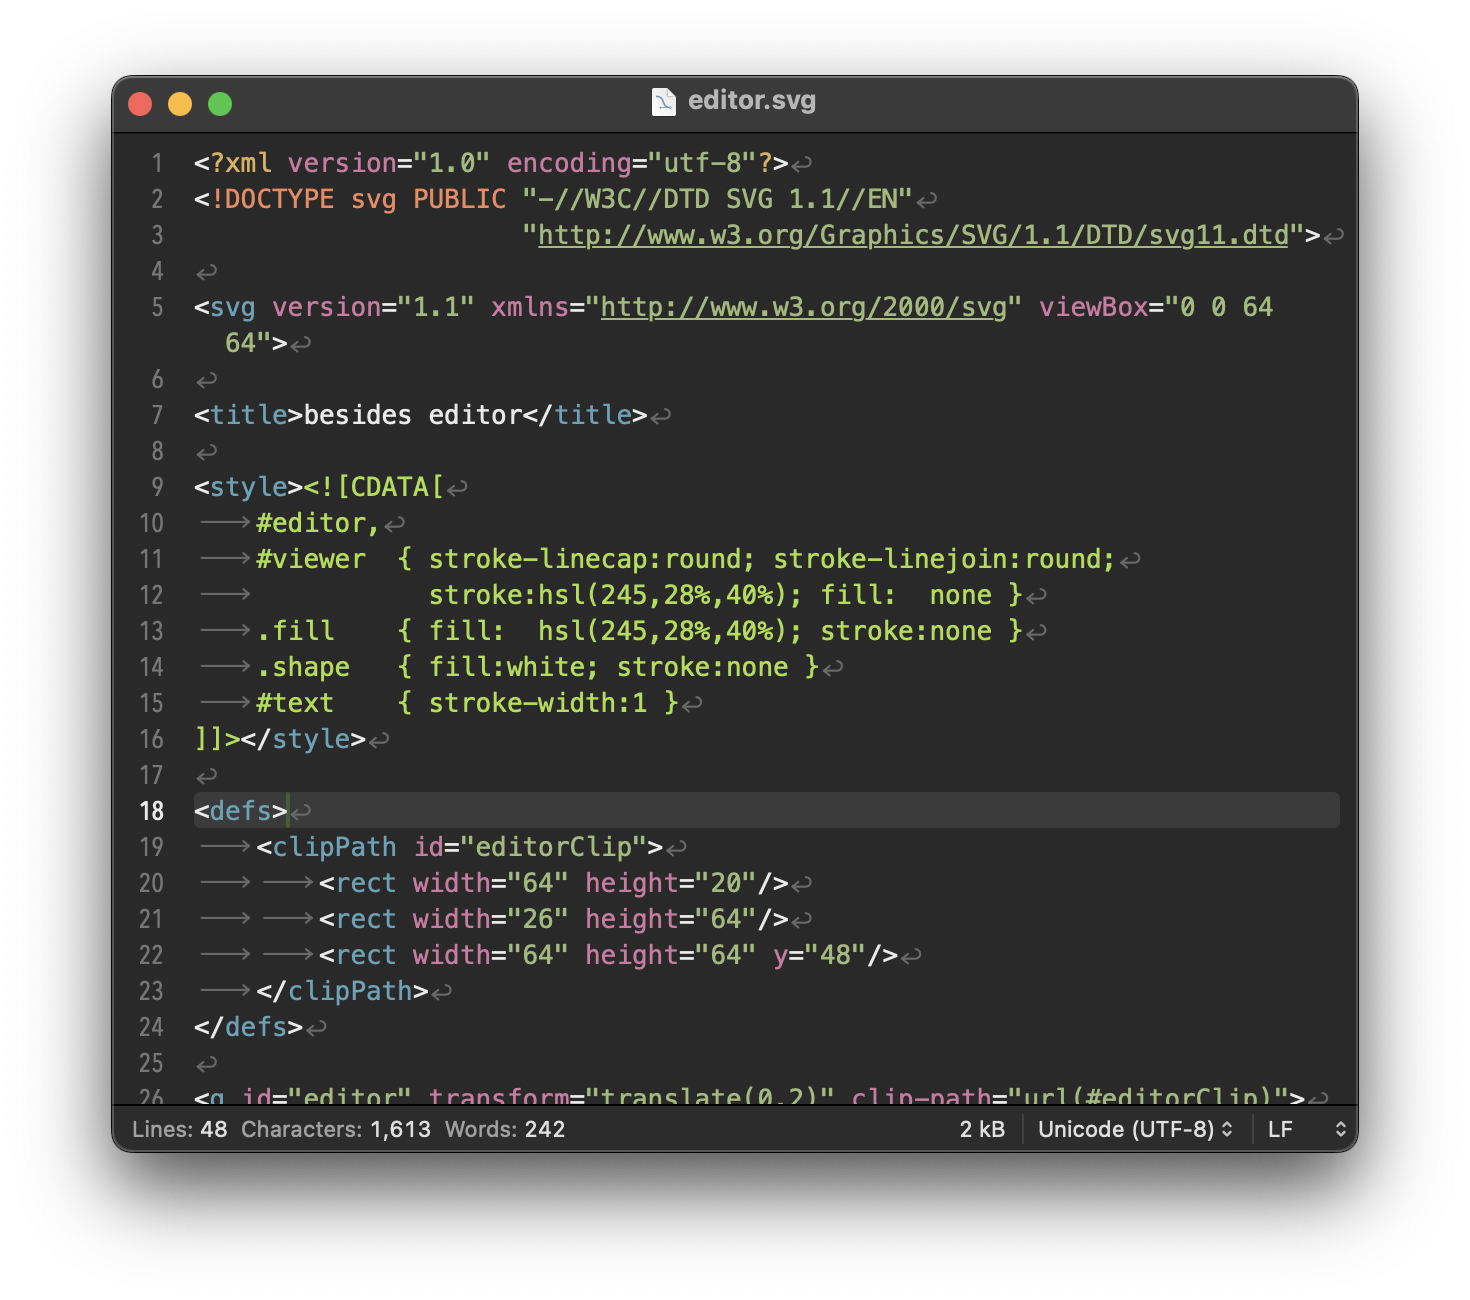Click the editor.svg document proxy icon
The image size is (1470, 1300).
[x=663, y=100]
